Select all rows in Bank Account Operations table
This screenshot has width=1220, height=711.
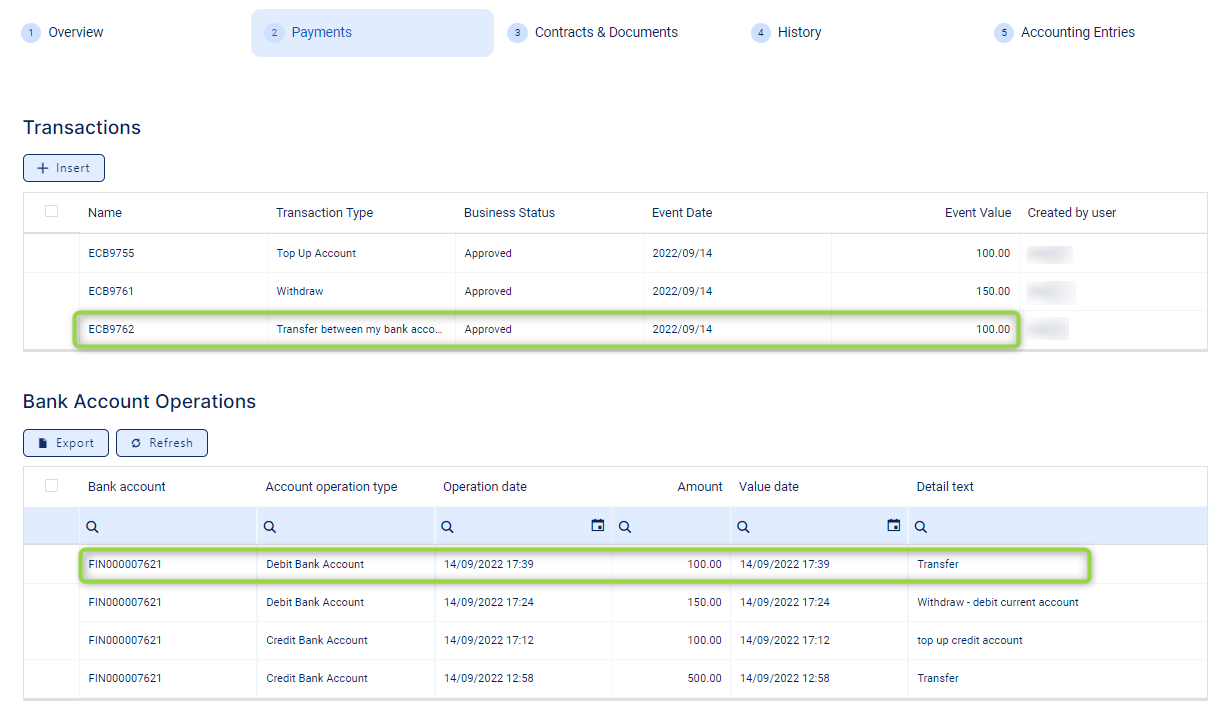(x=52, y=486)
